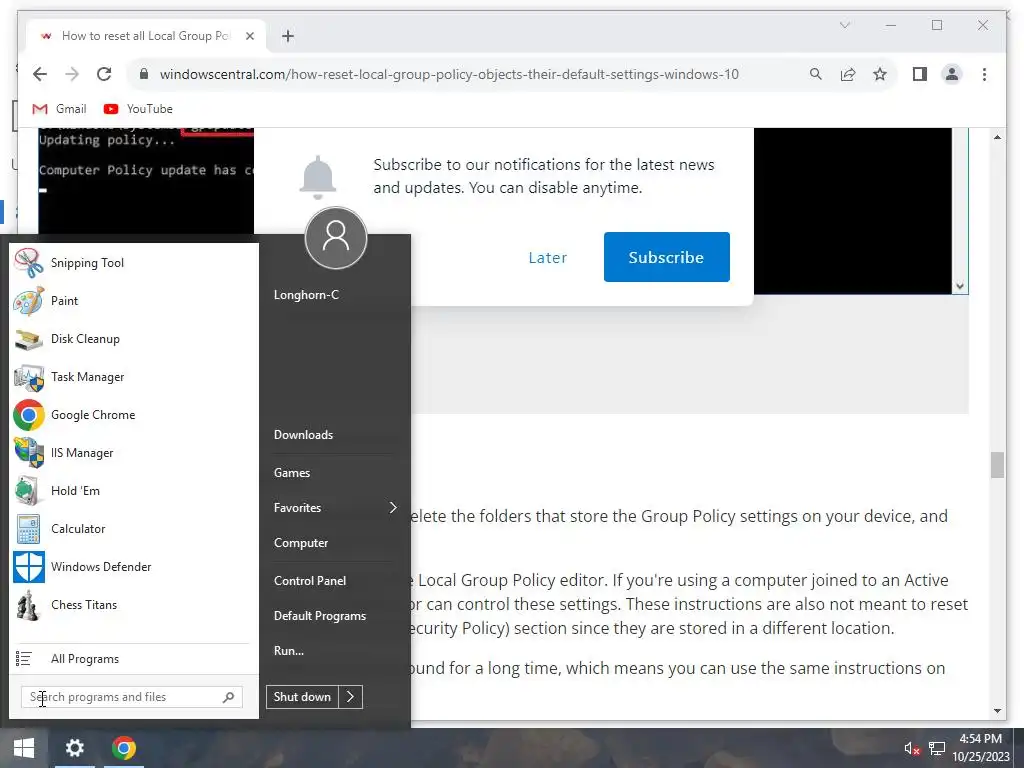Click the muted volume tray icon
The width and height of the screenshot is (1024, 768).
912,748
